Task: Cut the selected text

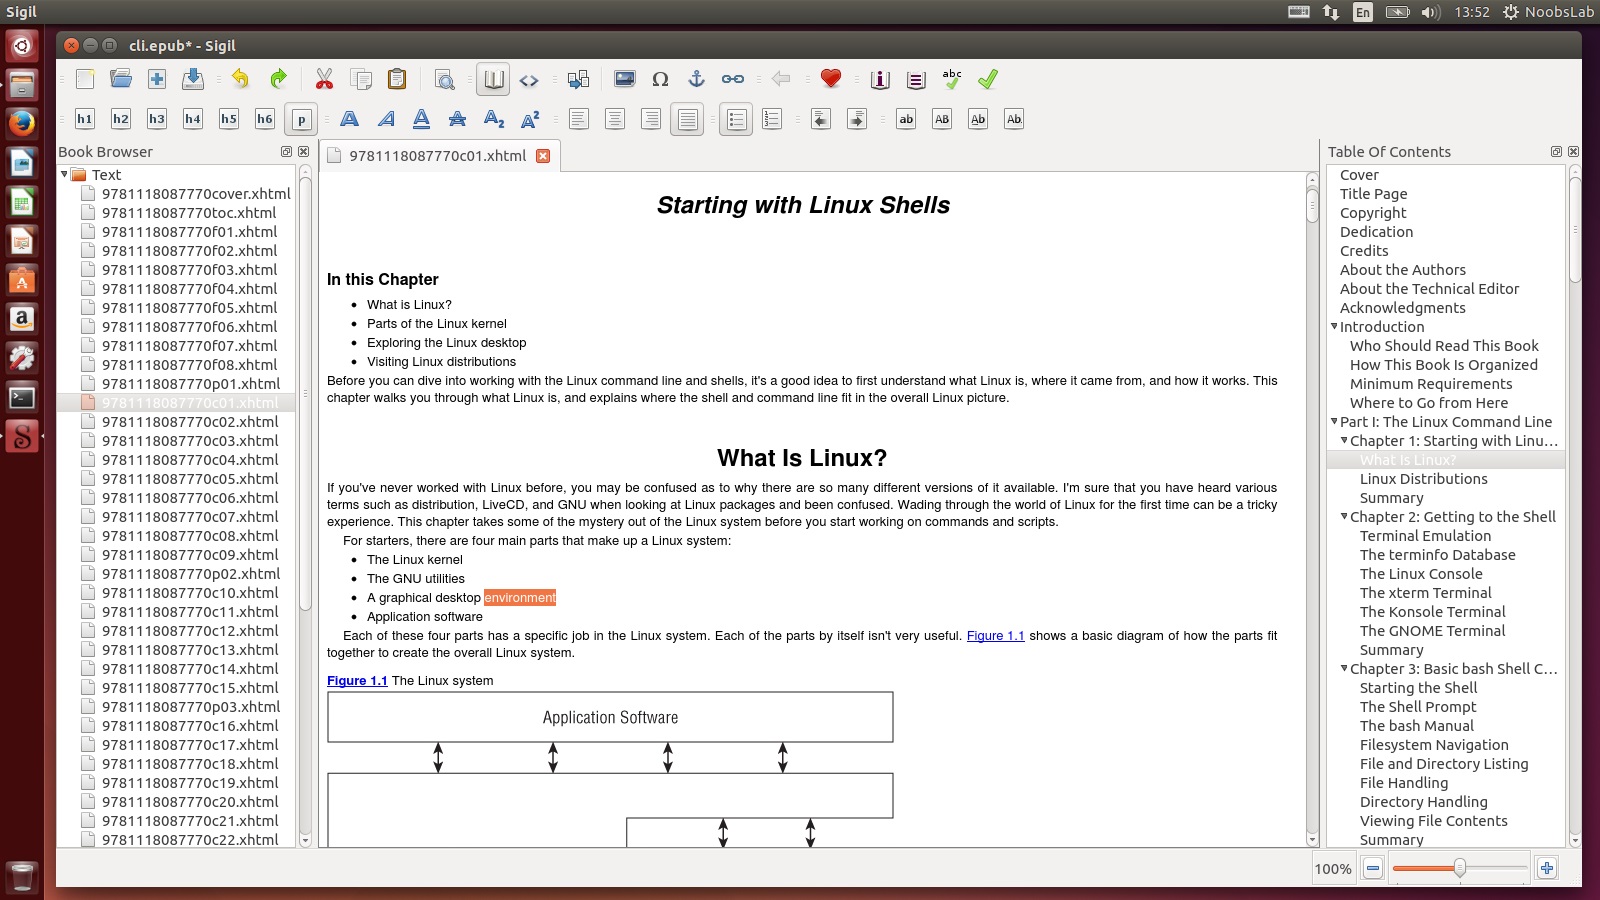Action: coord(324,79)
